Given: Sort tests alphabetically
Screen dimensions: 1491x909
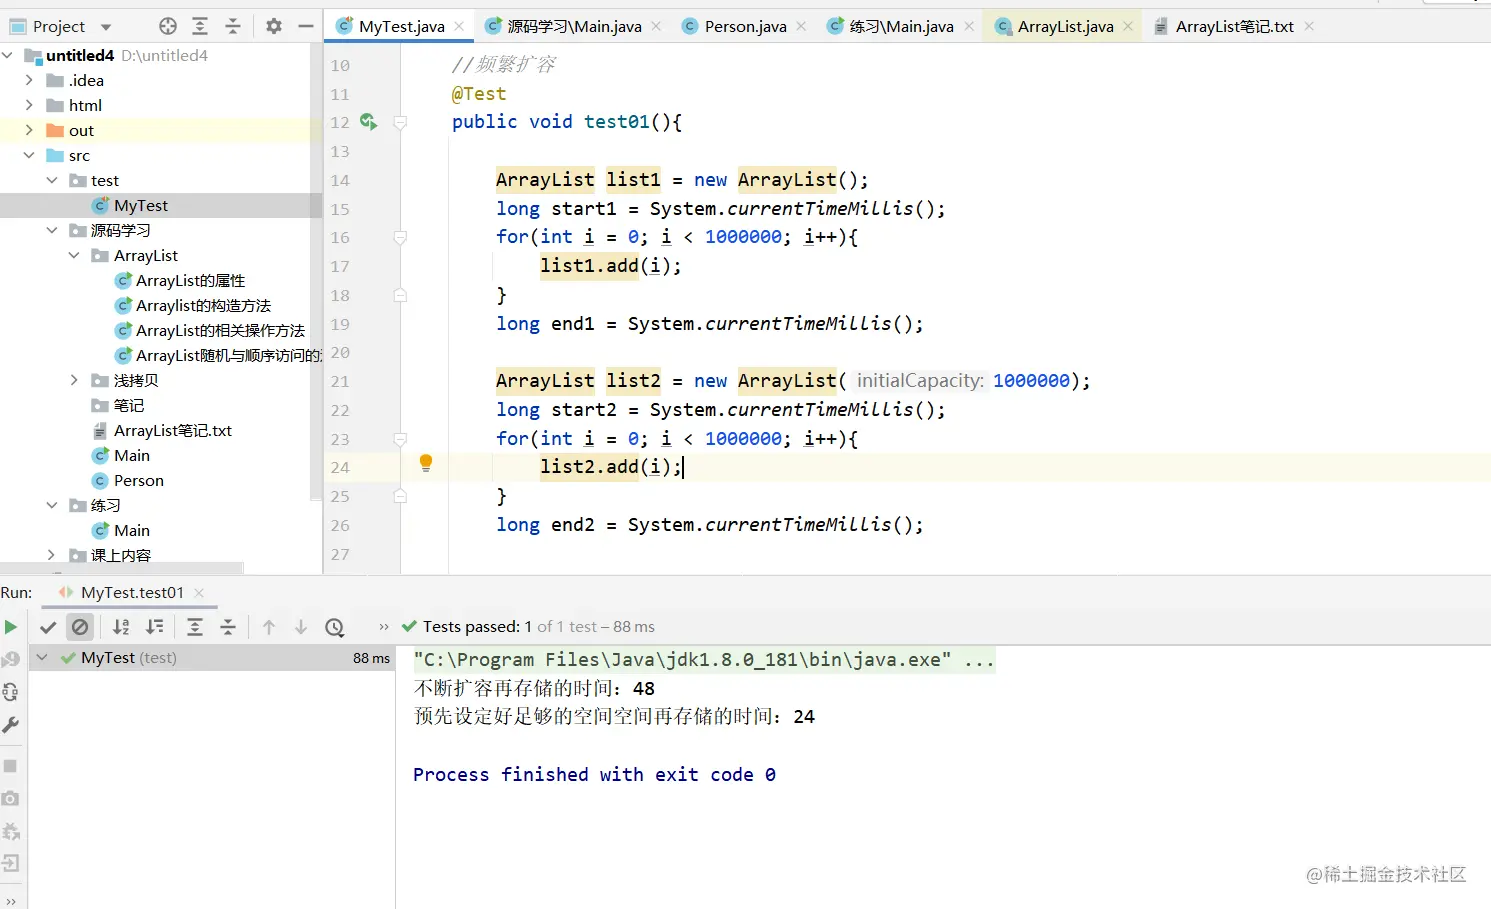Looking at the screenshot, I should (x=121, y=627).
